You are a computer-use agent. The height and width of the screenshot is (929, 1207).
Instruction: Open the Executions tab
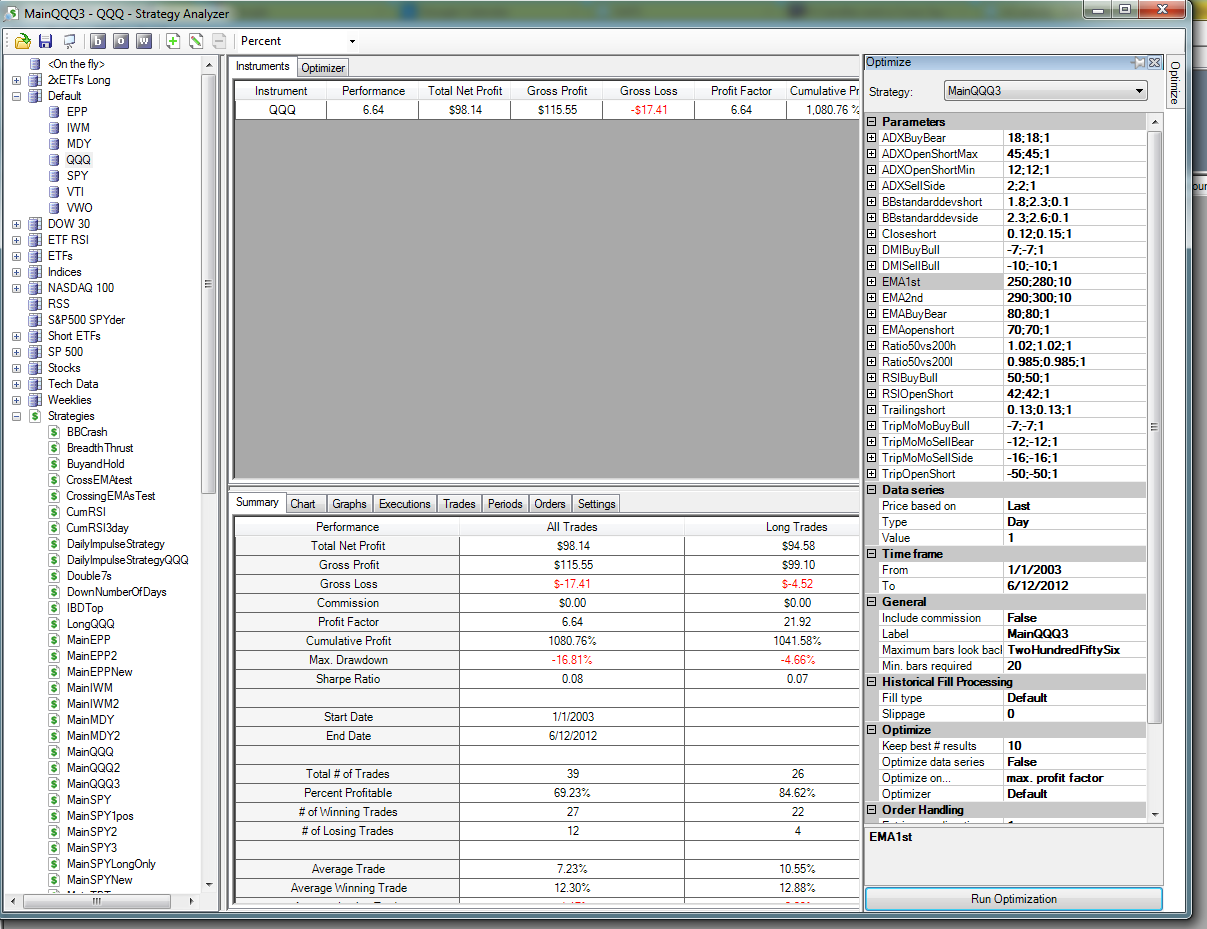(x=405, y=504)
